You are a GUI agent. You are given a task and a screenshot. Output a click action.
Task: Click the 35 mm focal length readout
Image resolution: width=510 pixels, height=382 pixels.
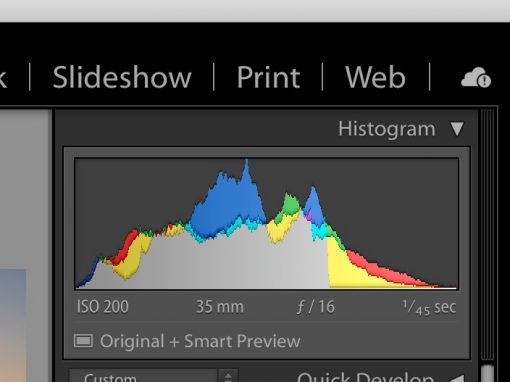tap(220, 306)
